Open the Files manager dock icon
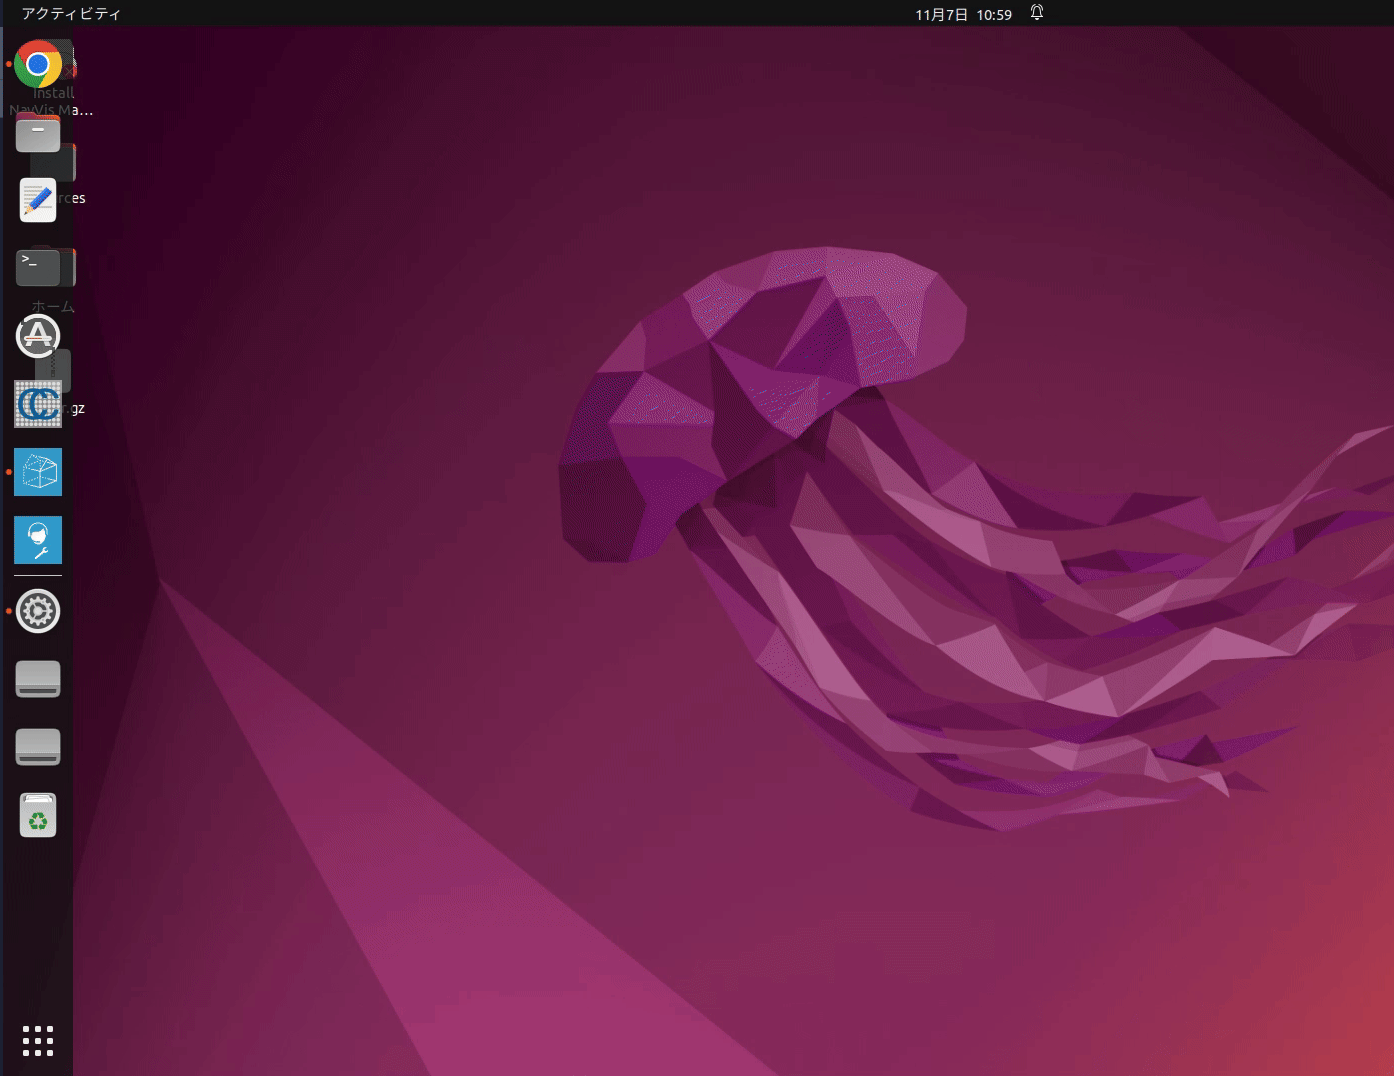The height and width of the screenshot is (1076, 1394). pyautogui.click(x=38, y=132)
